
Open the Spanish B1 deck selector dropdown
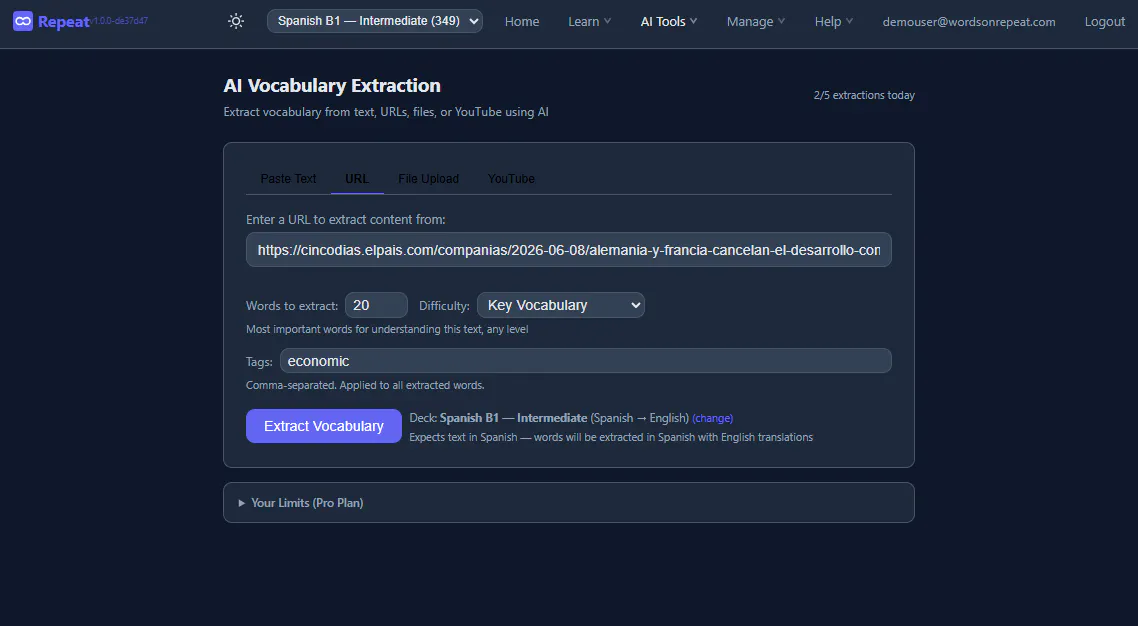[374, 21]
